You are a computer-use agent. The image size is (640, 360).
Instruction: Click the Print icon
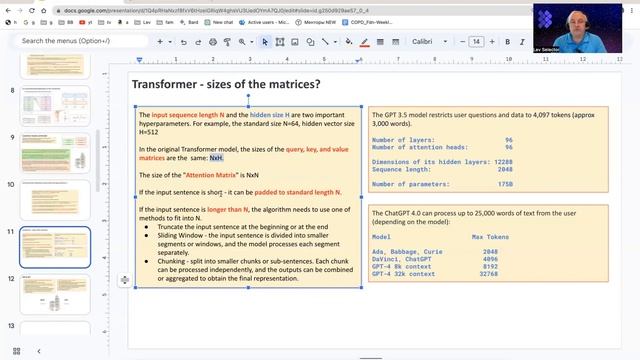[x=213, y=42]
